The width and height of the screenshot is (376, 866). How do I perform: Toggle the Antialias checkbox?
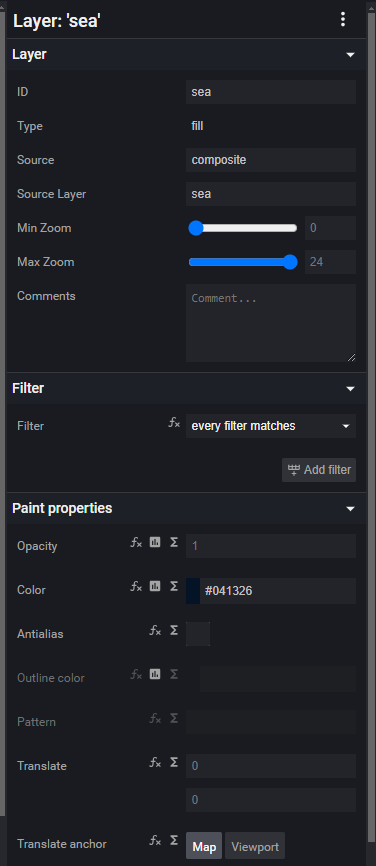pyautogui.click(x=198, y=634)
